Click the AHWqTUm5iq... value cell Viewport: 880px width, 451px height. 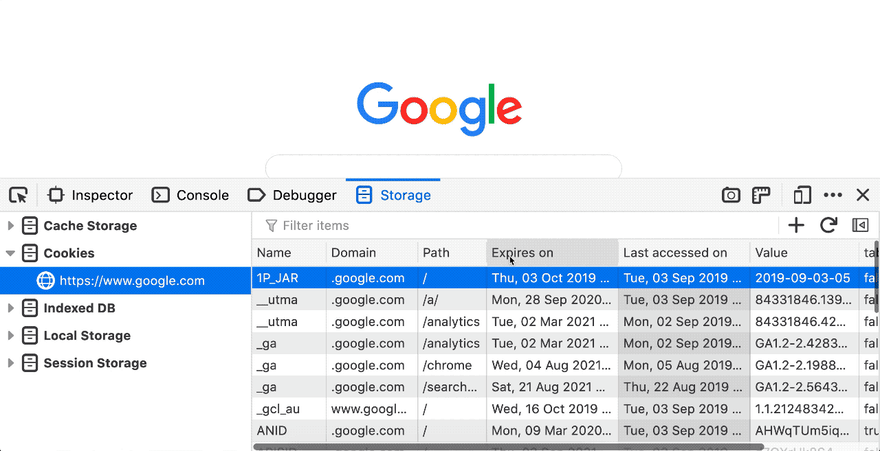click(804, 431)
